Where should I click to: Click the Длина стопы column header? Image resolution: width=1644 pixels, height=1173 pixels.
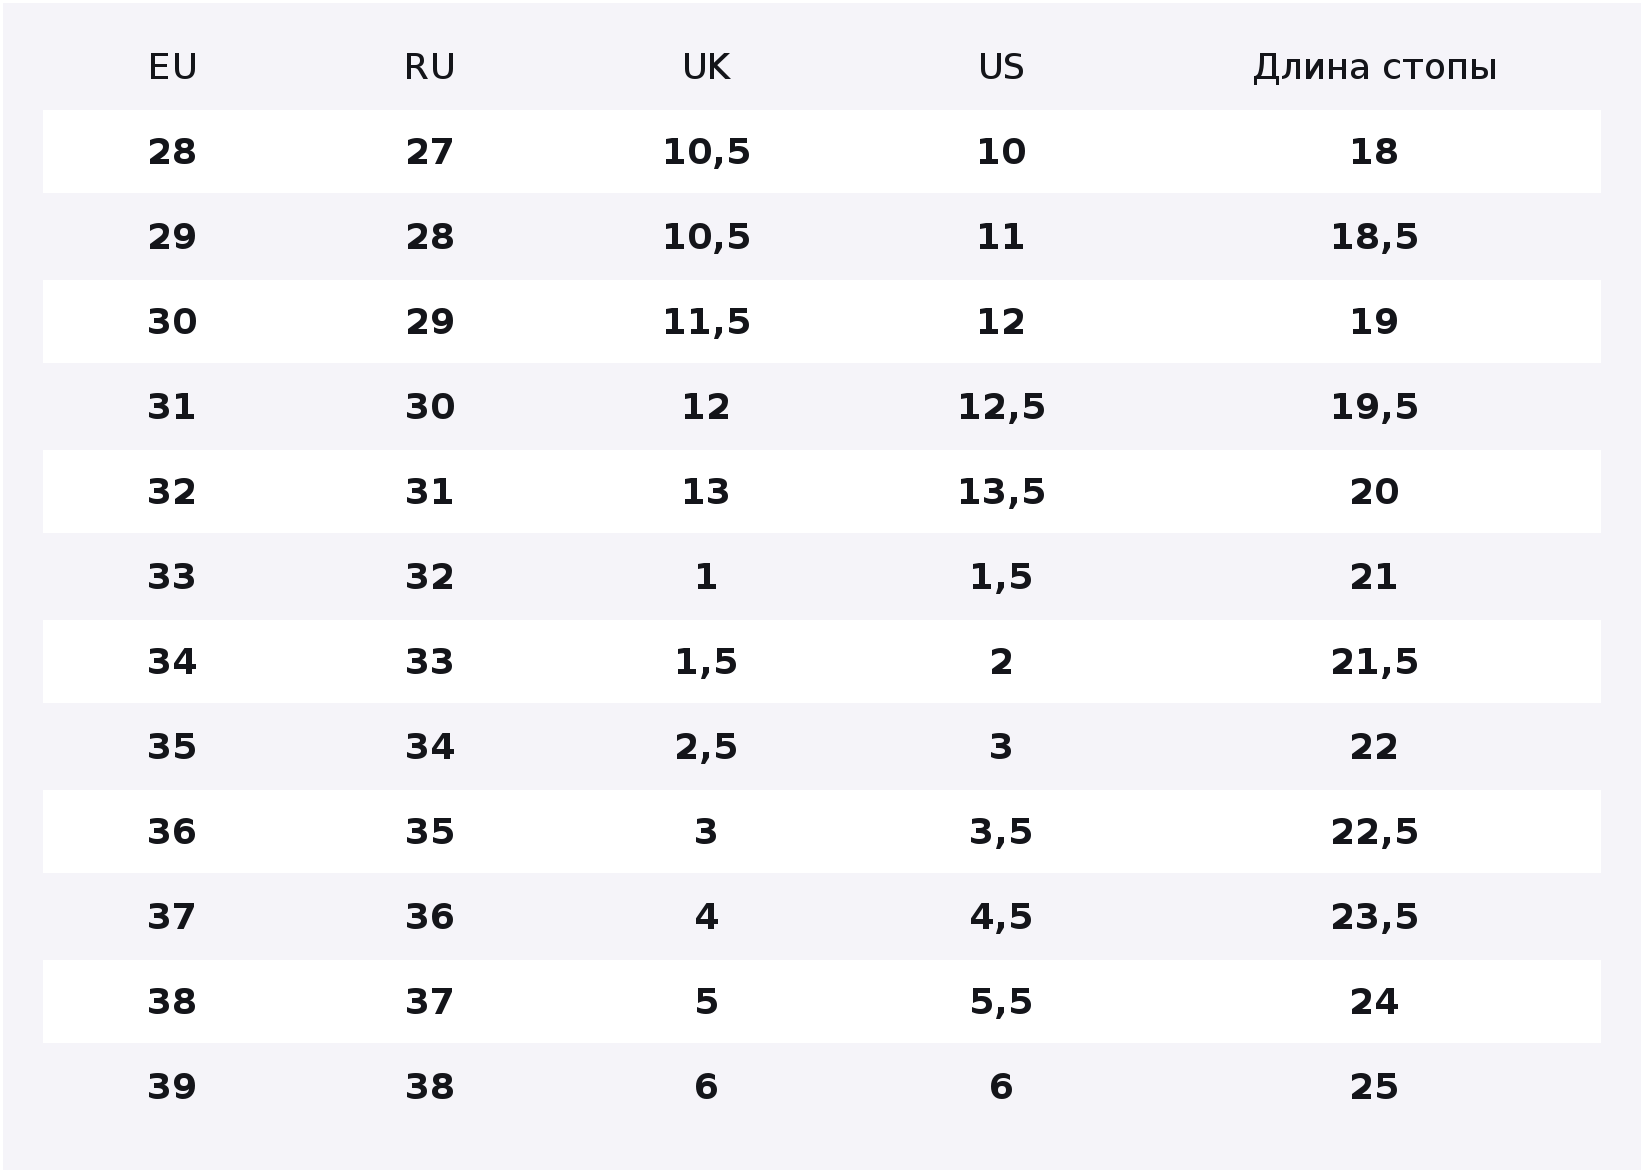tap(1375, 67)
